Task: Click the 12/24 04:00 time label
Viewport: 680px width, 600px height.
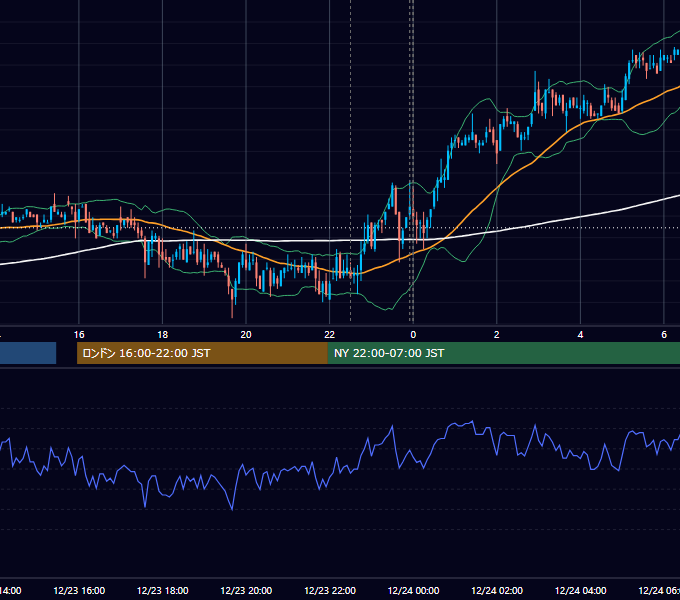Action: [x=581, y=590]
